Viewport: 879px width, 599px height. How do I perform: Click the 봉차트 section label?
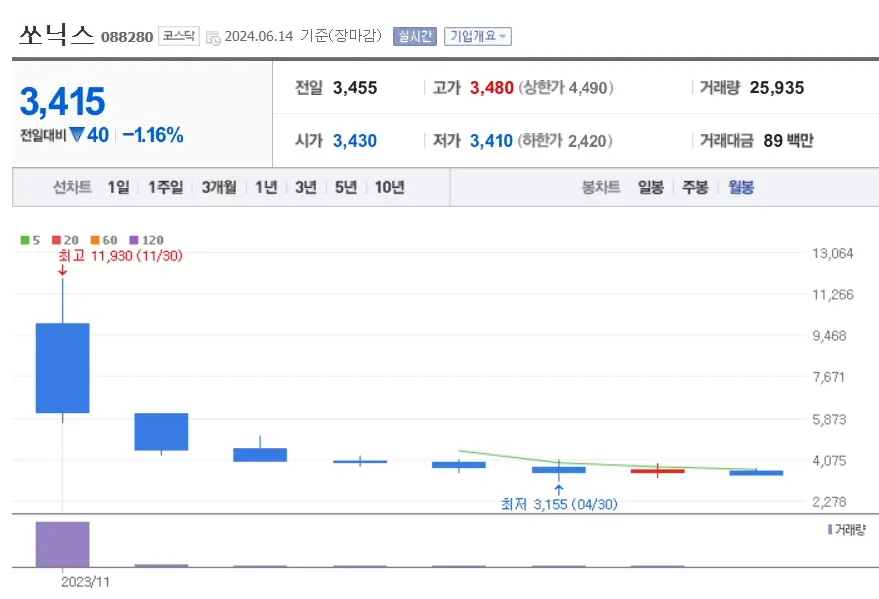click(x=601, y=187)
